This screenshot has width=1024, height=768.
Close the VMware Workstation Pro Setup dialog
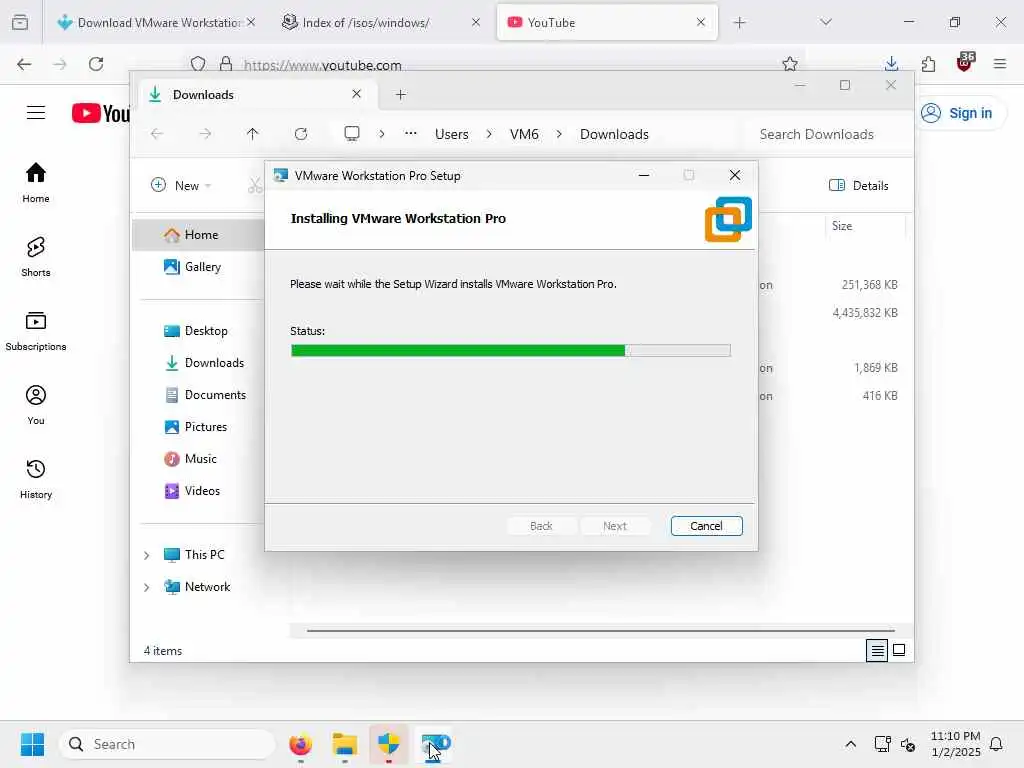coord(735,175)
